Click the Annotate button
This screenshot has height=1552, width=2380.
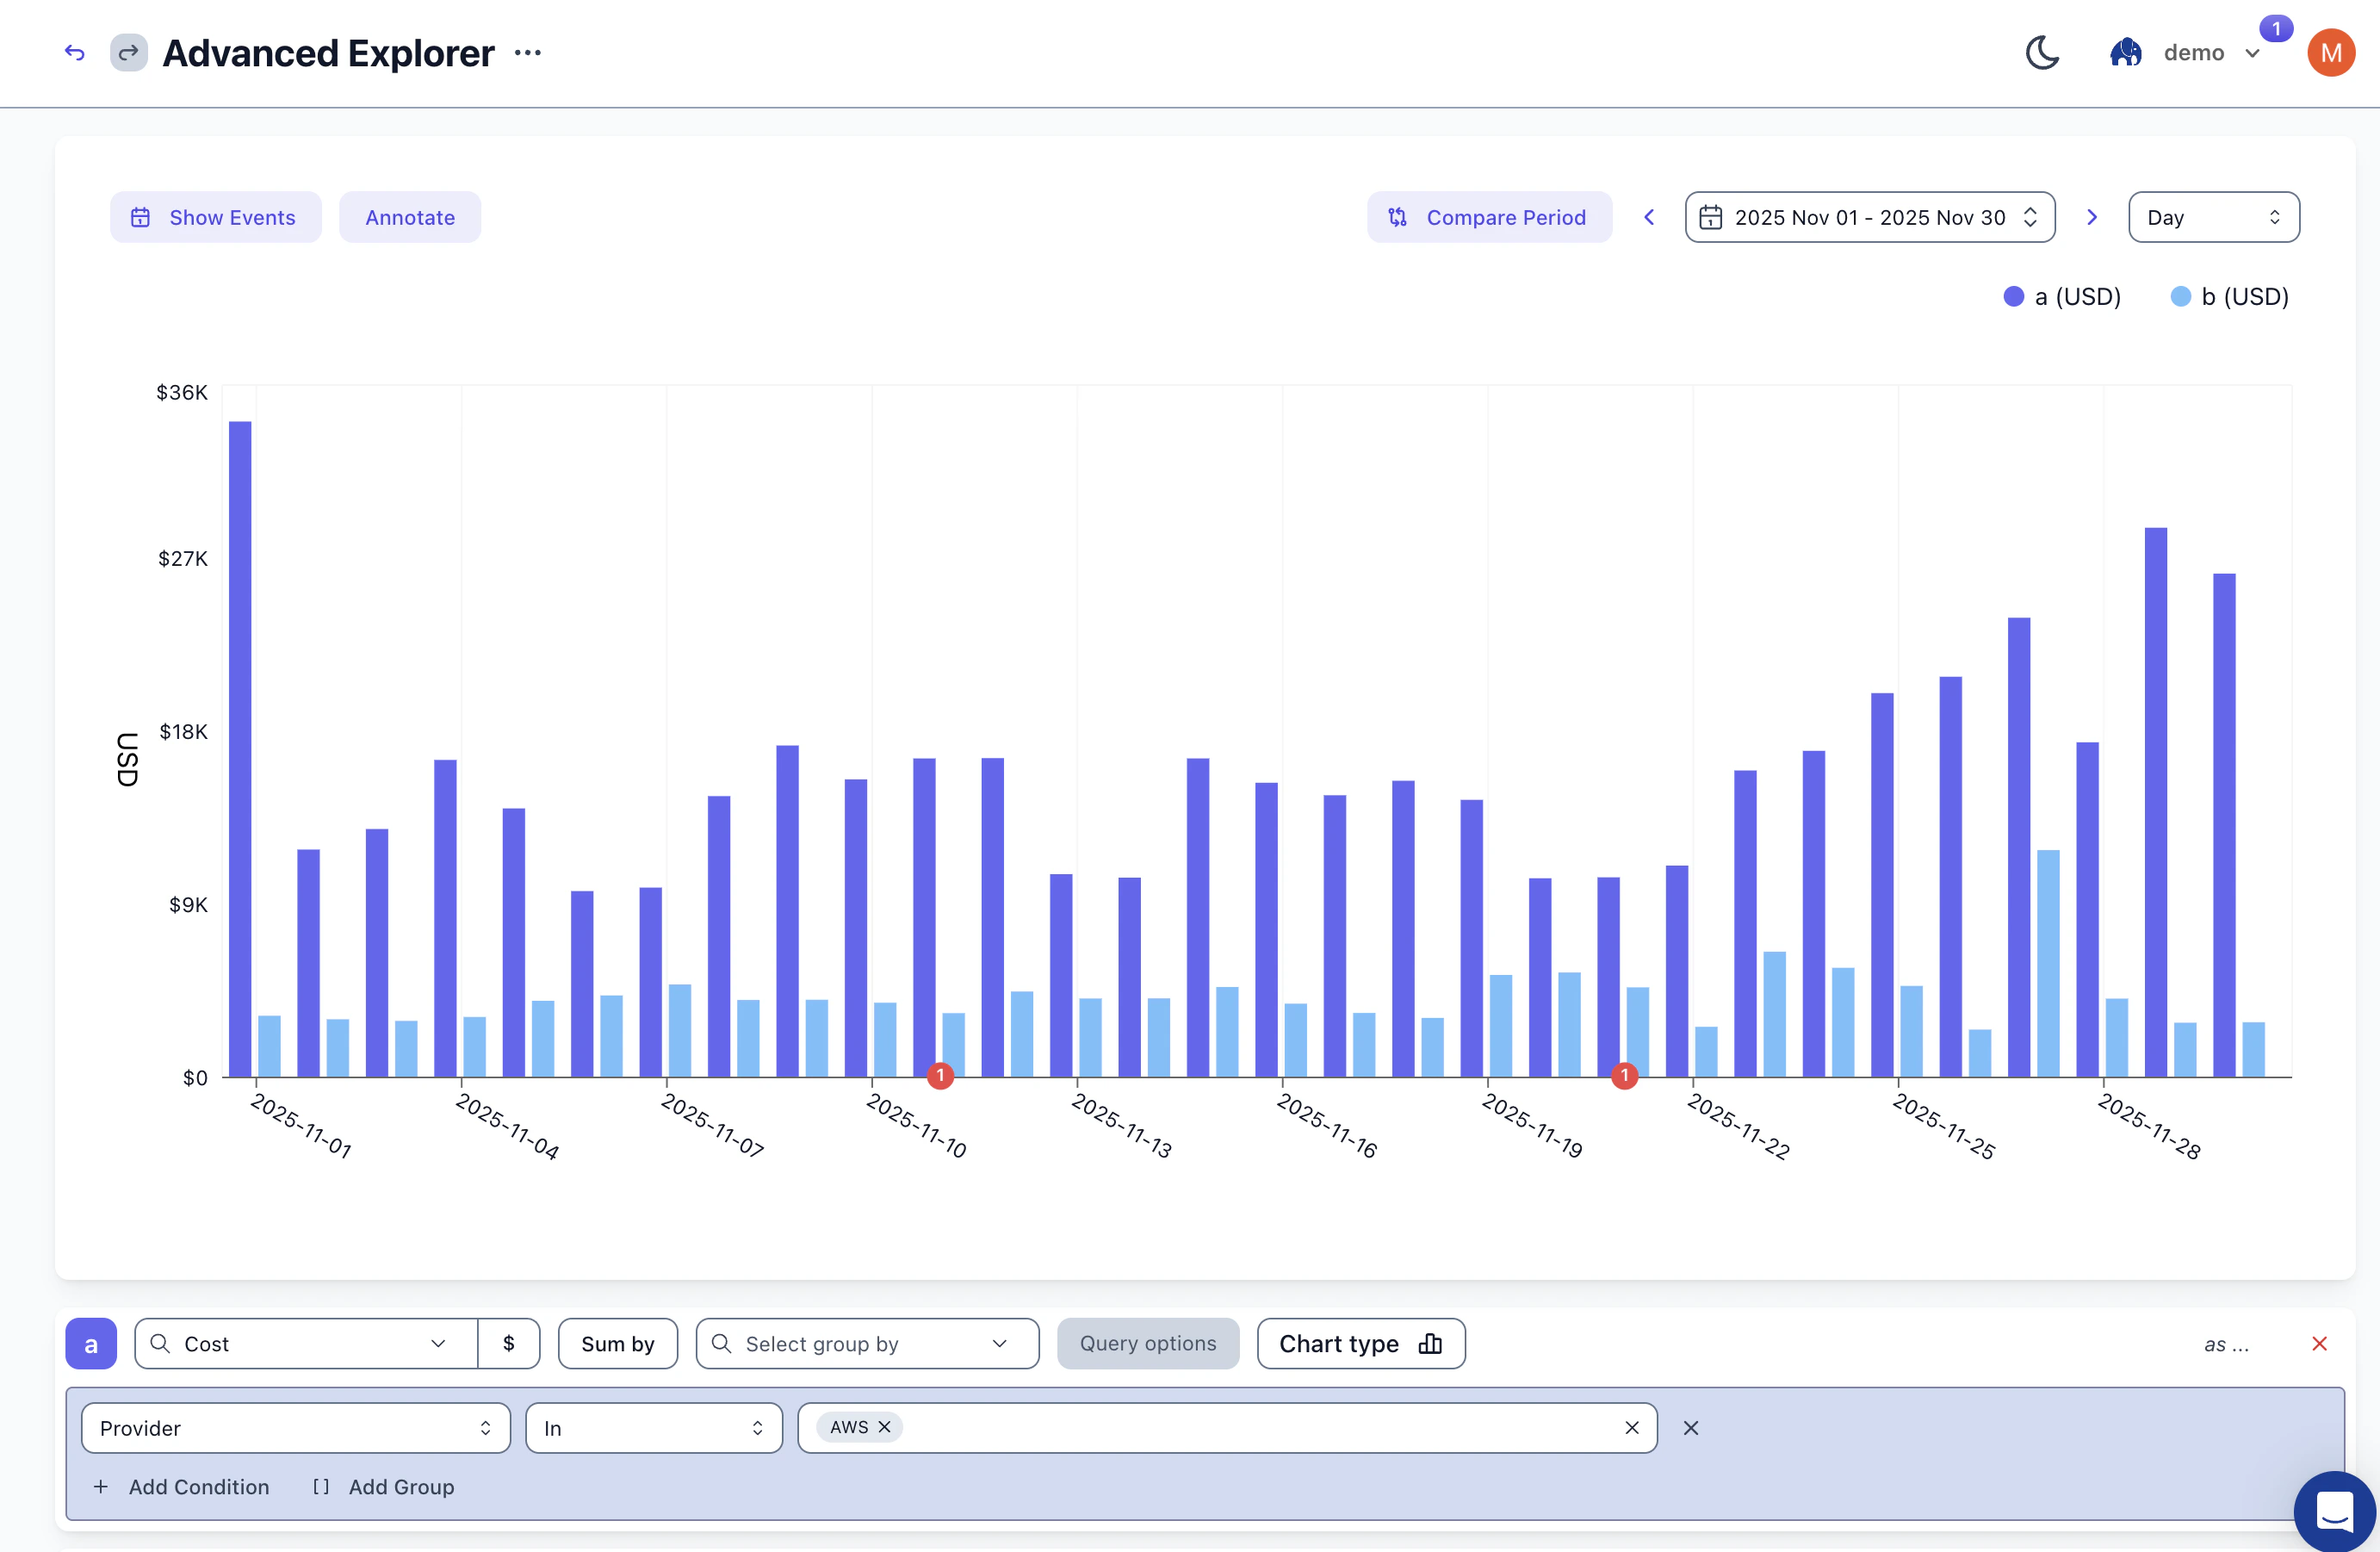[409, 217]
